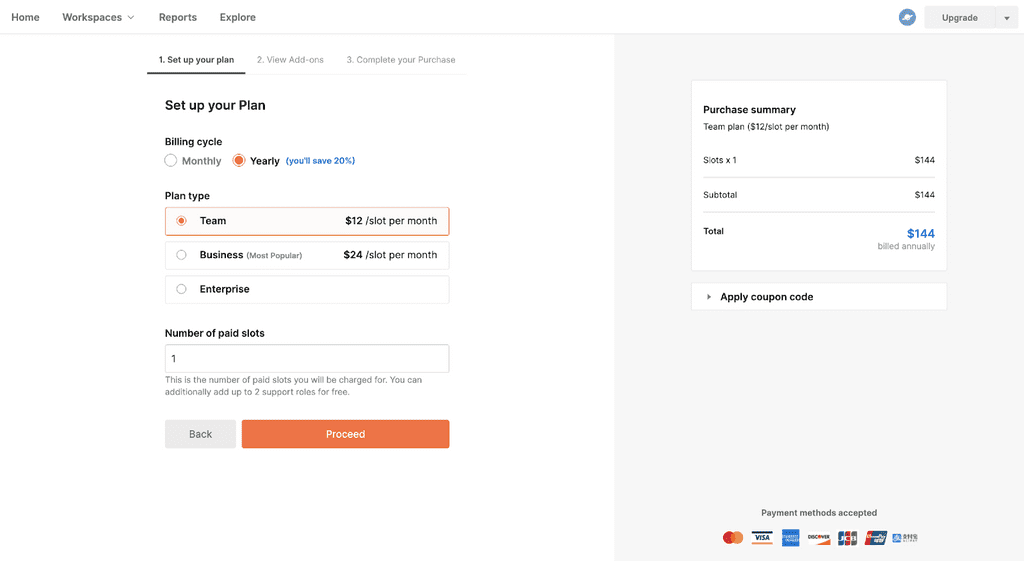Screen dimensions: 1024x561
Task: Click the Visa payment icon
Action: tap(761, 537)
